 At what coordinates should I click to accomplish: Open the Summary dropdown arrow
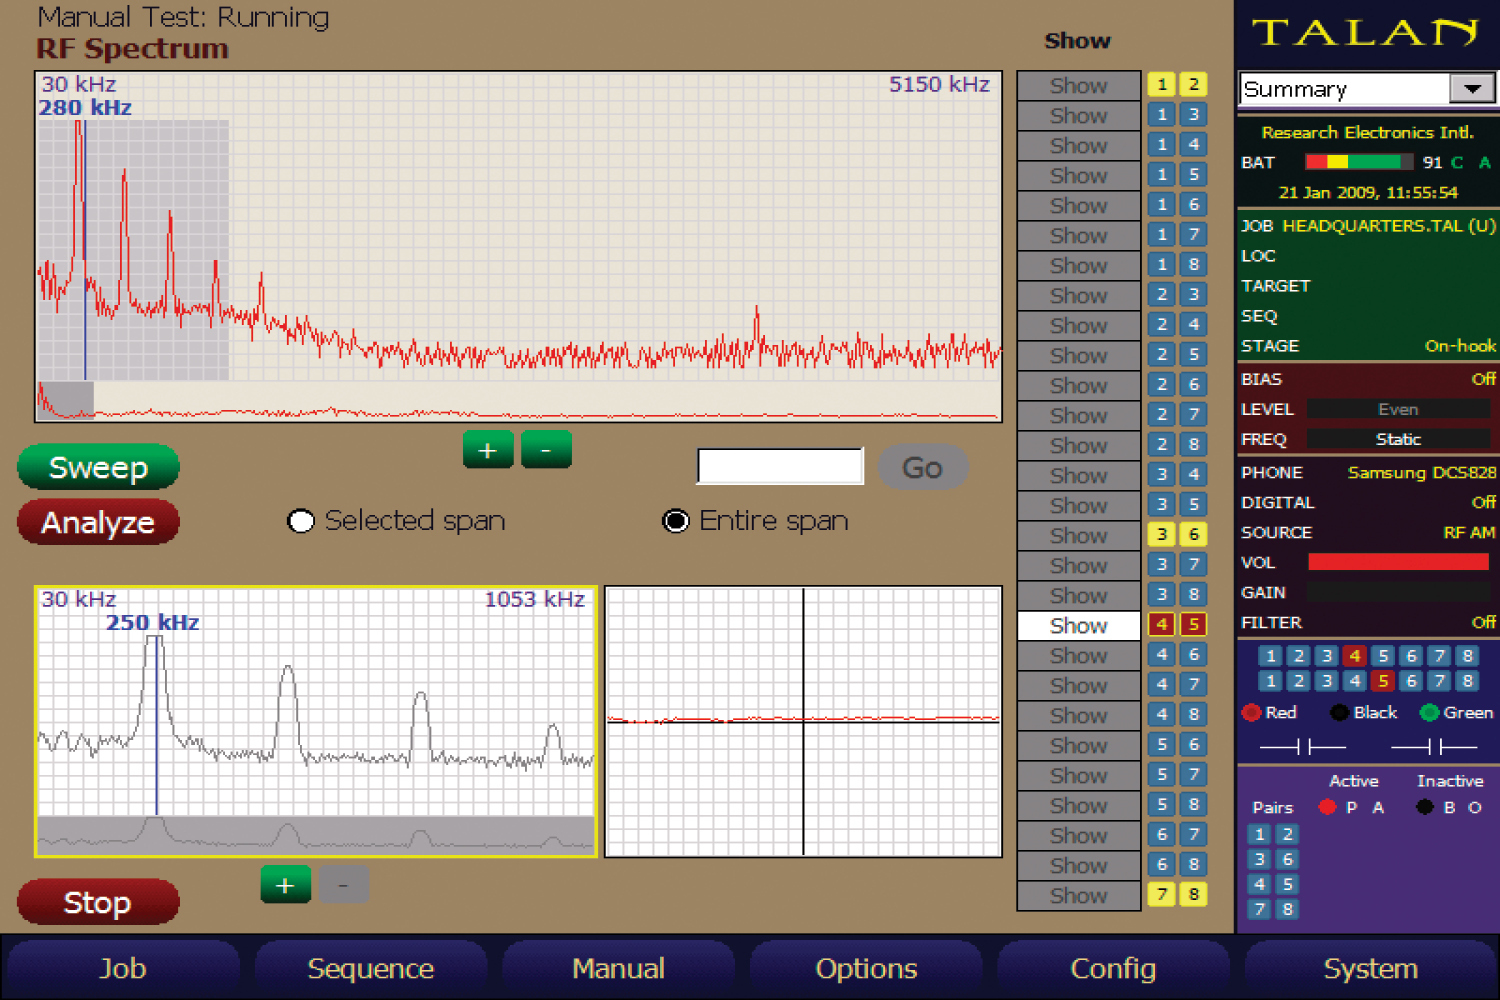(x=1472, y=89)
